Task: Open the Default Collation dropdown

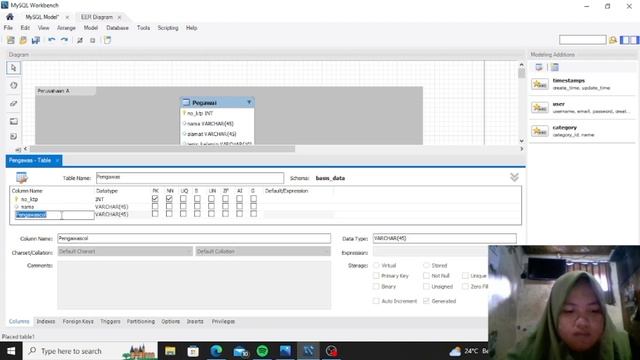Action: pos(263,251)
